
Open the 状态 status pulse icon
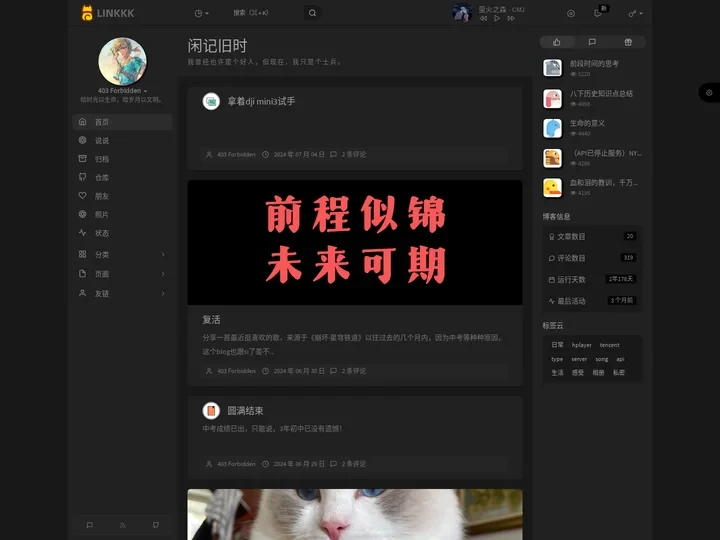click(x=82, y=233)
